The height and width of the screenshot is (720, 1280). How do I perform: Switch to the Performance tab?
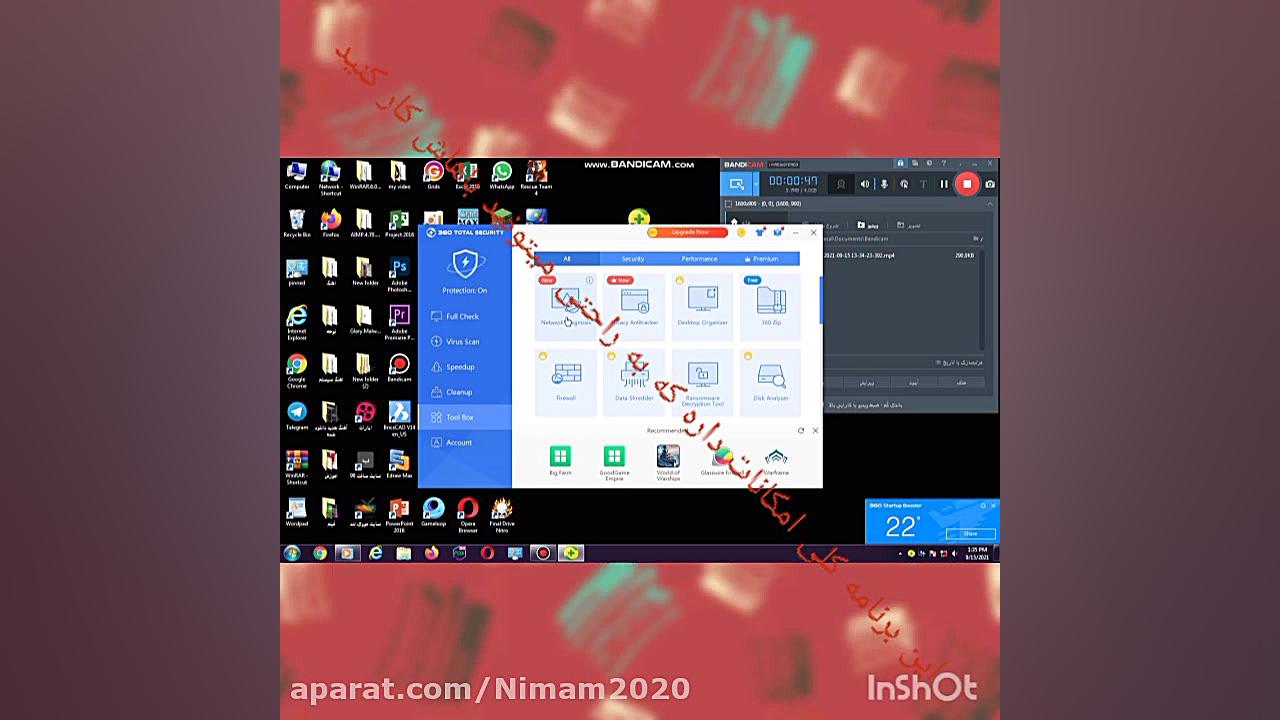tap(699, 259)
